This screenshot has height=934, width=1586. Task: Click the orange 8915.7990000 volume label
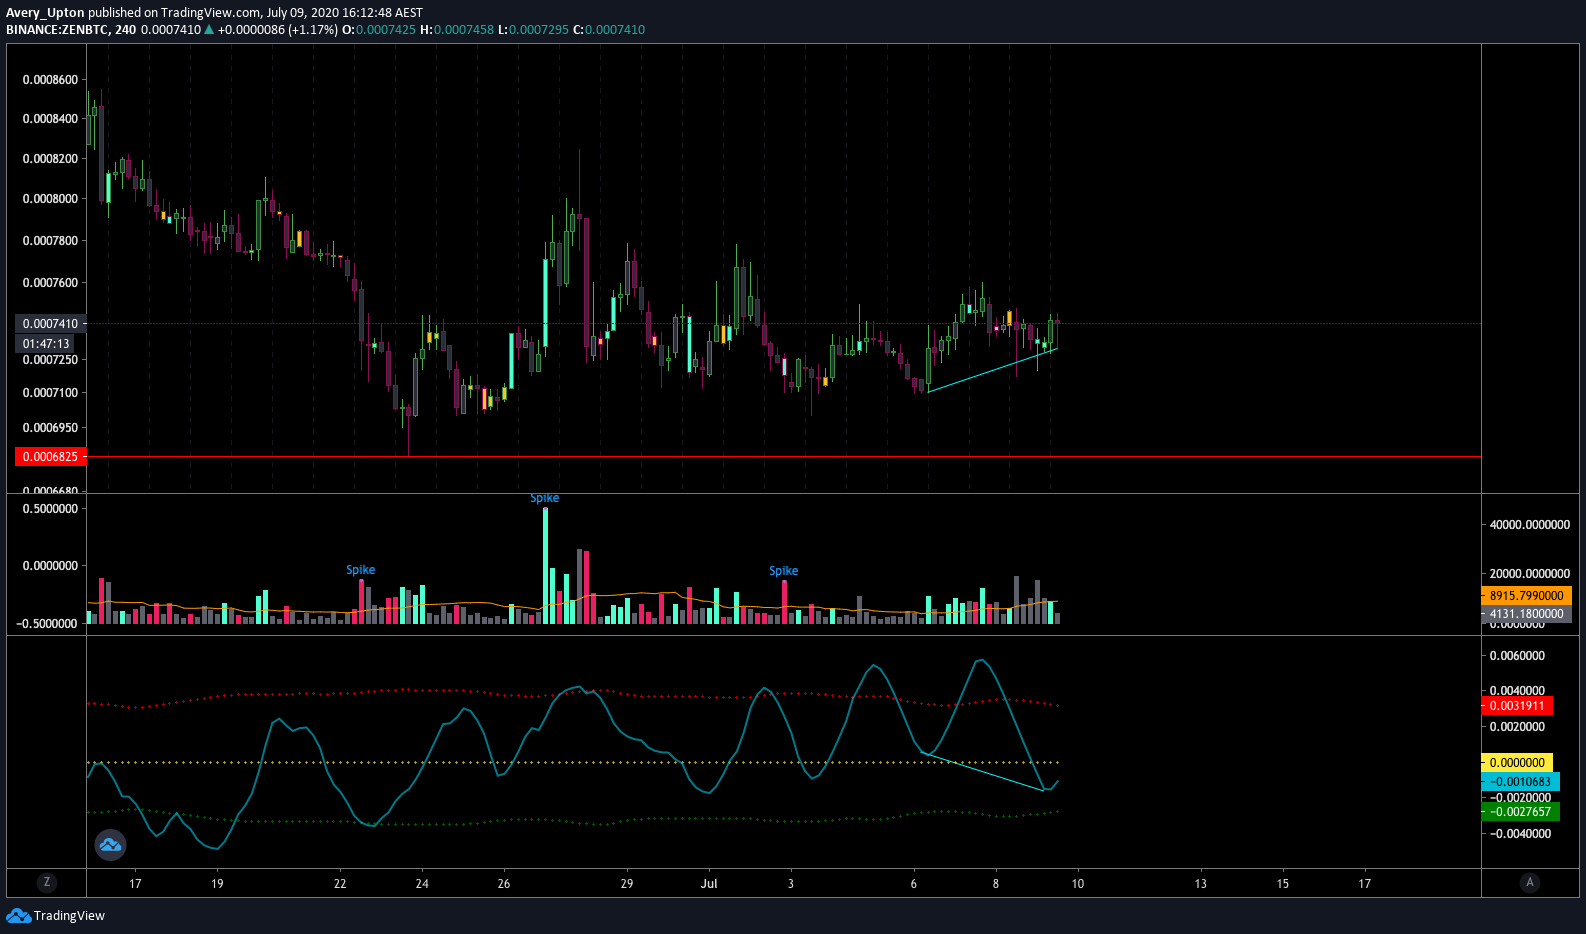coord(1526,596)
